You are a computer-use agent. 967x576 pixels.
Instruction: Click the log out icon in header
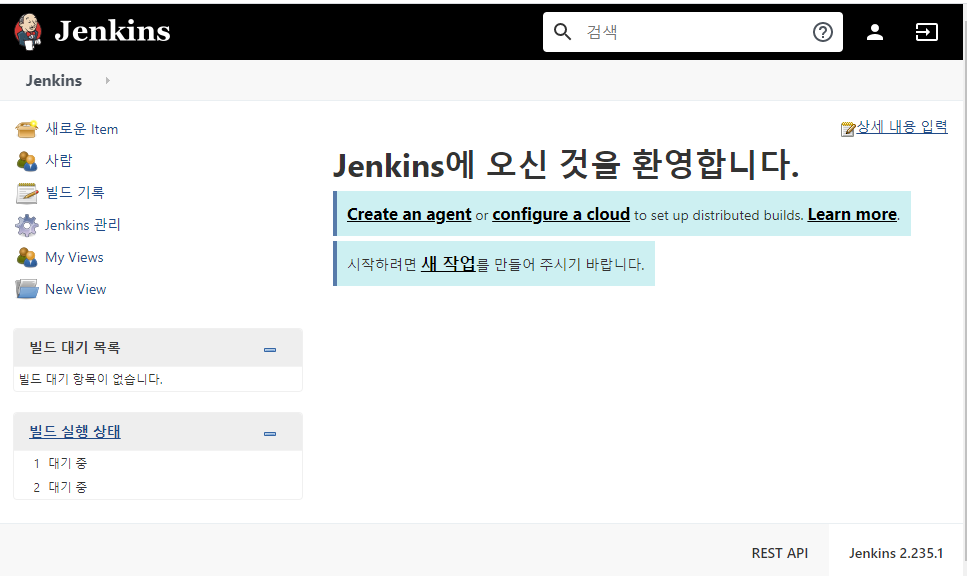926,31
